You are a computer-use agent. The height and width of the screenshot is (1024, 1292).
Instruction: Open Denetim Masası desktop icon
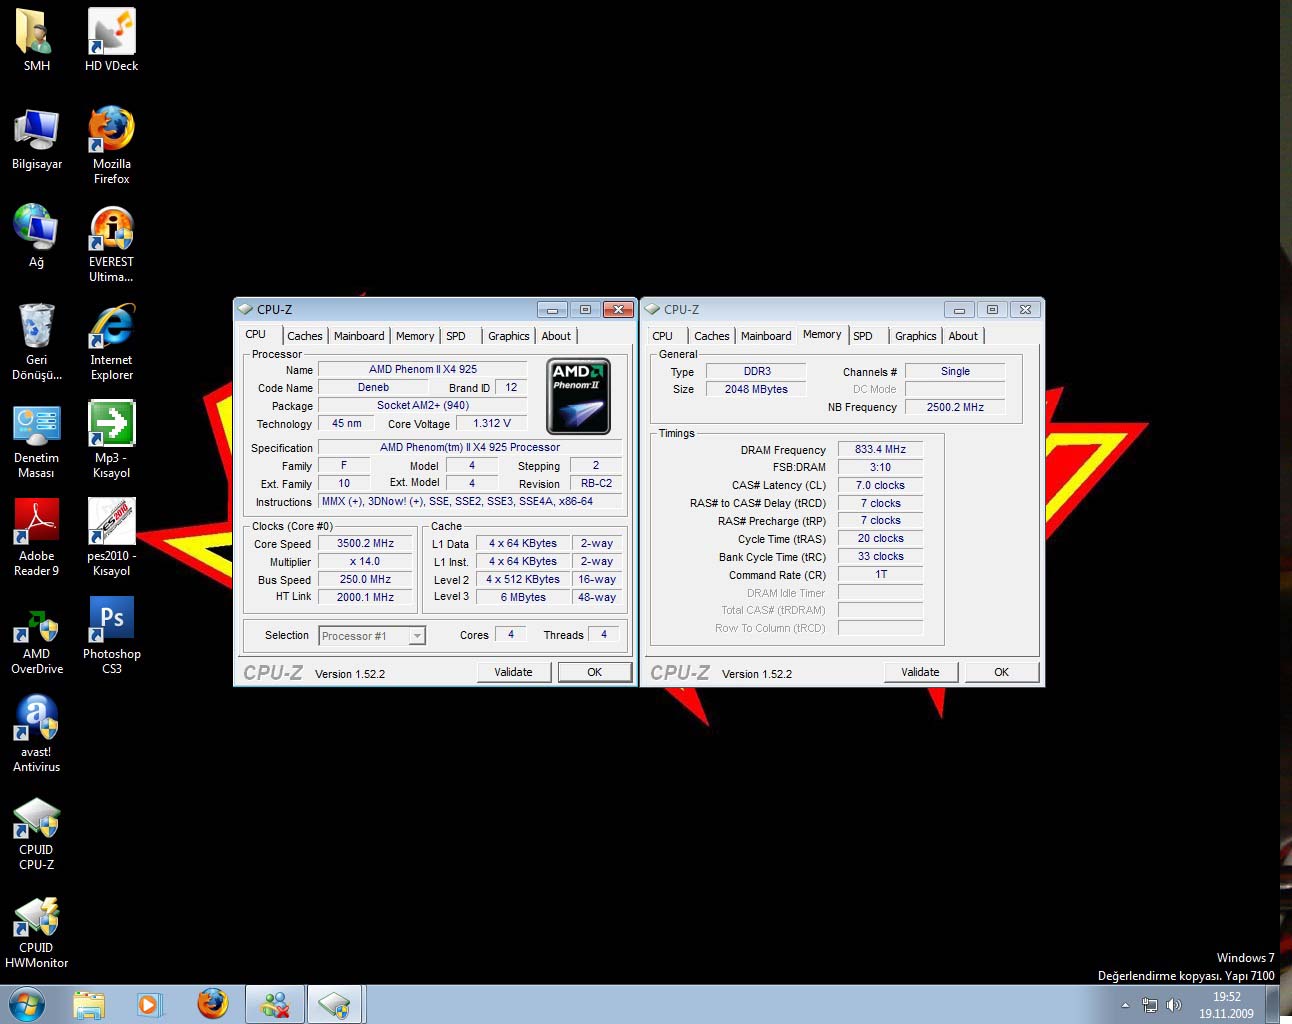click(36, 439)
